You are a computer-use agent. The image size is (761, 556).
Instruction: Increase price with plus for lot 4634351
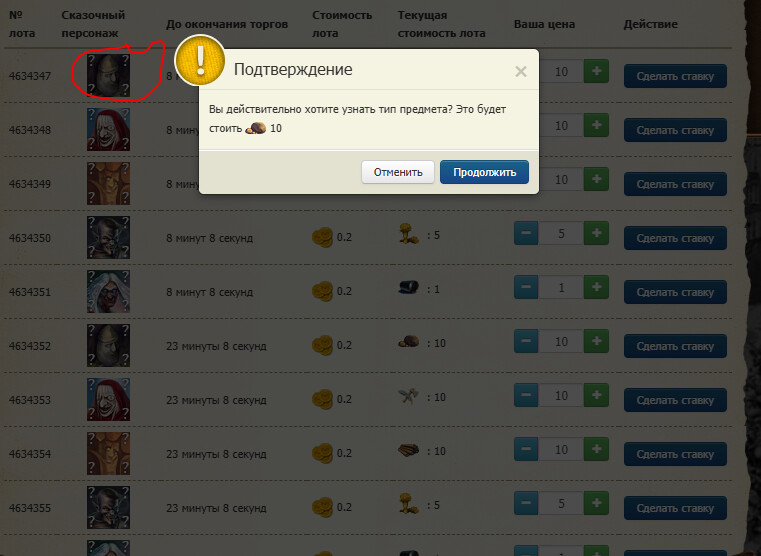coord(596,287)
